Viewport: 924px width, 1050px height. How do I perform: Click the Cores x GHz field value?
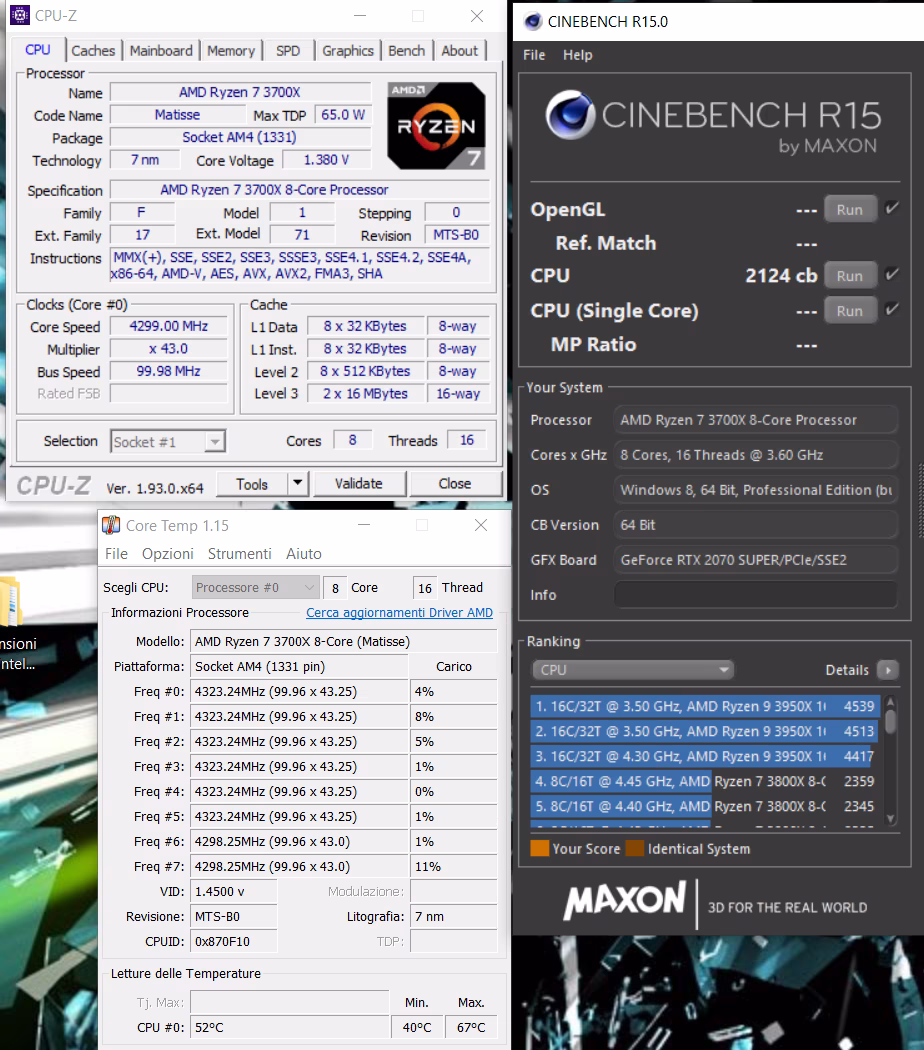tap(755, 455)
